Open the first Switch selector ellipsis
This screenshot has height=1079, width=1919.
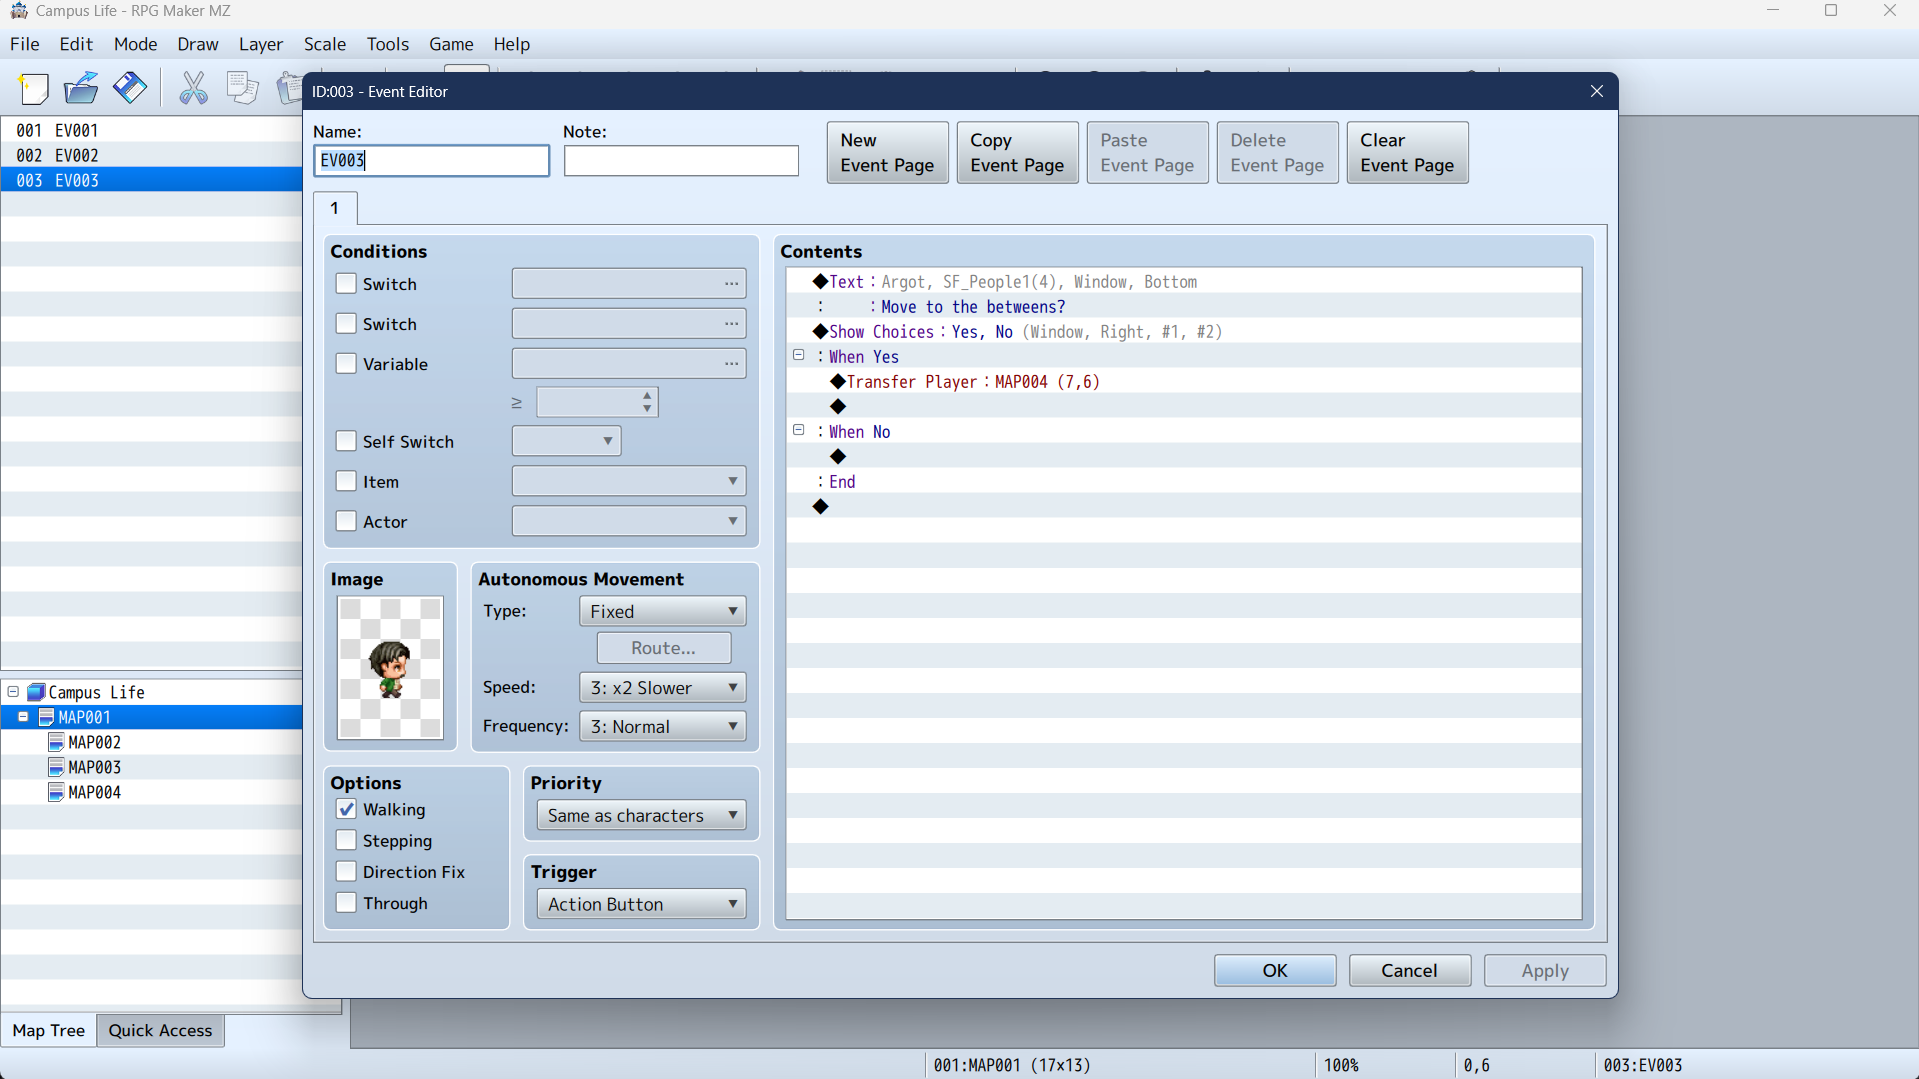732,284
